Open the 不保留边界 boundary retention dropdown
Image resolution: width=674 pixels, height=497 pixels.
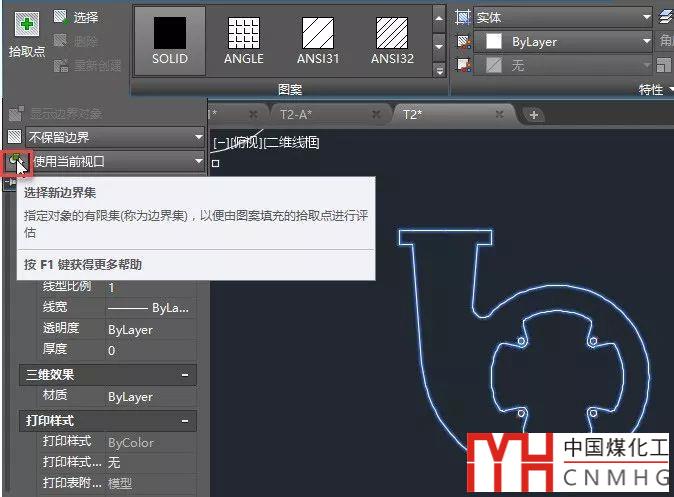(x=200, y=136)
